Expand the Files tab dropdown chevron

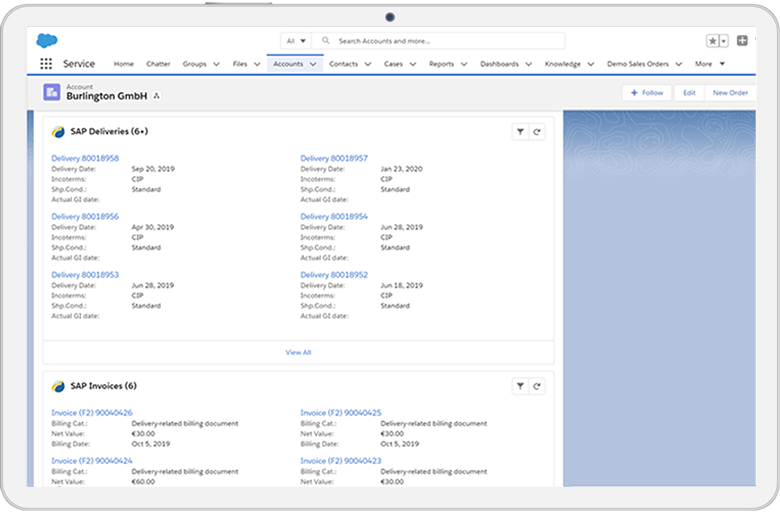(x=257, y=64)
